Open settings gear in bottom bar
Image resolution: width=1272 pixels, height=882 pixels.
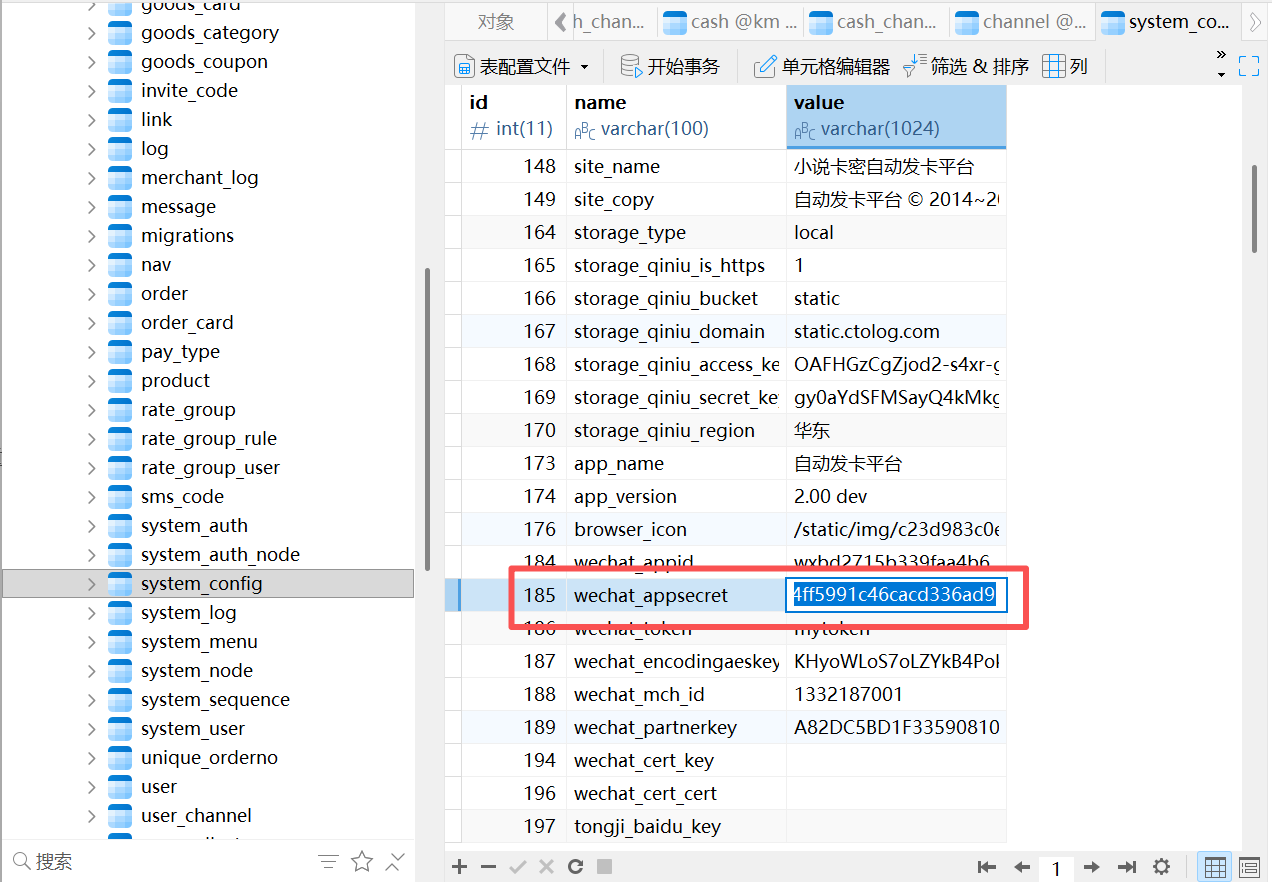1161,867
